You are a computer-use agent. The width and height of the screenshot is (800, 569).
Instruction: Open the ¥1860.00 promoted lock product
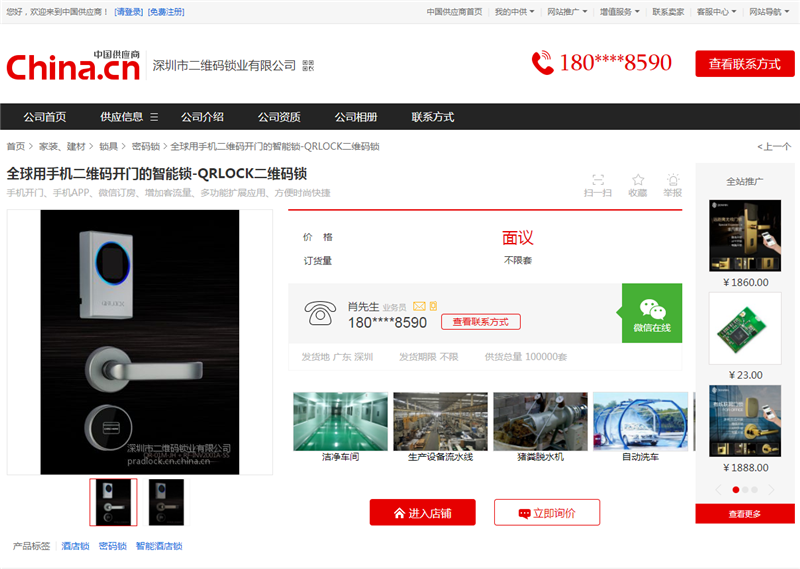[x=745, y=235]
